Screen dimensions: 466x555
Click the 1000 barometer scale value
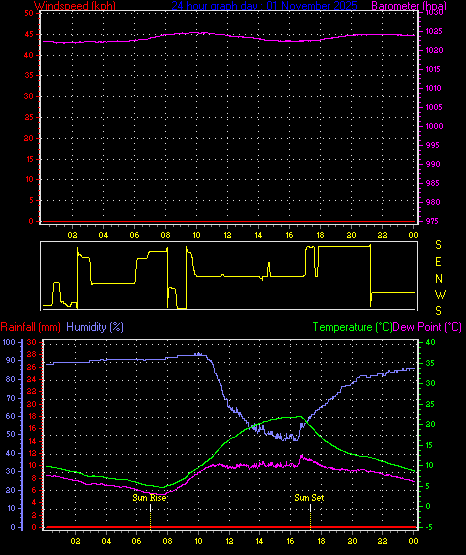pyautogui.click(x=434, y=126)
